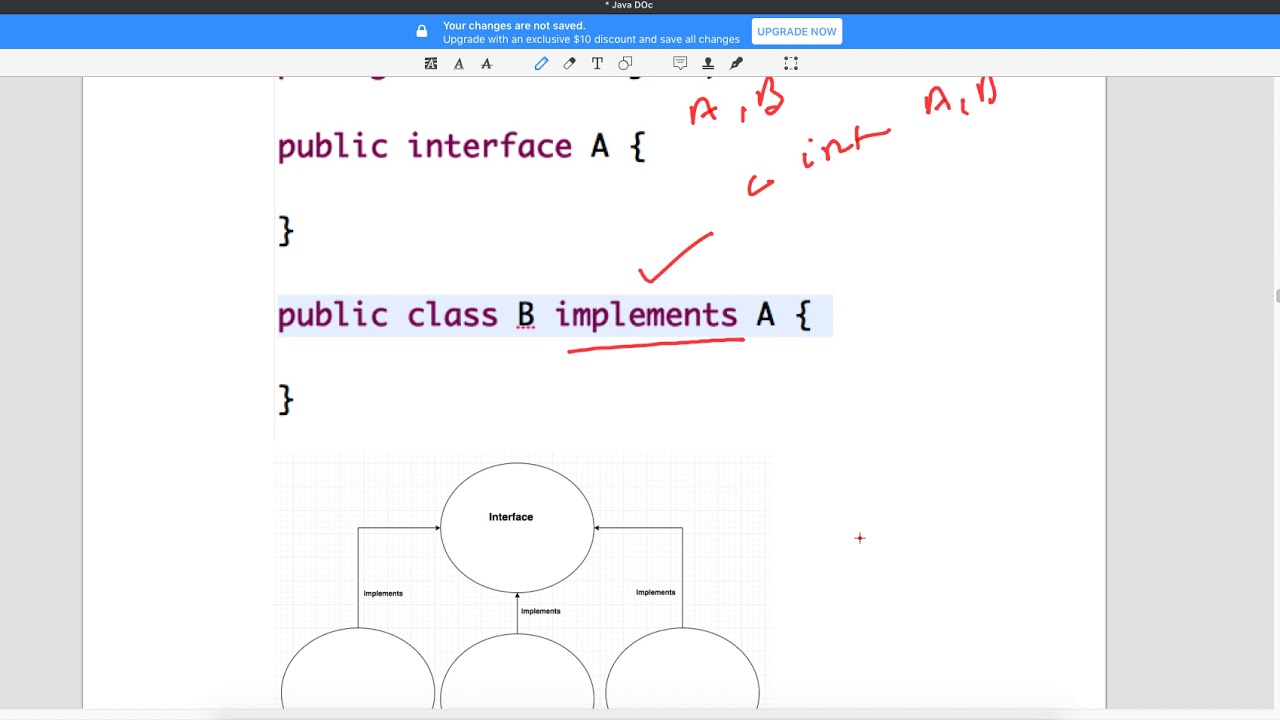
Task: Click the leftmost 'Implements' label in diagram
Action: [x=383, y=593]
